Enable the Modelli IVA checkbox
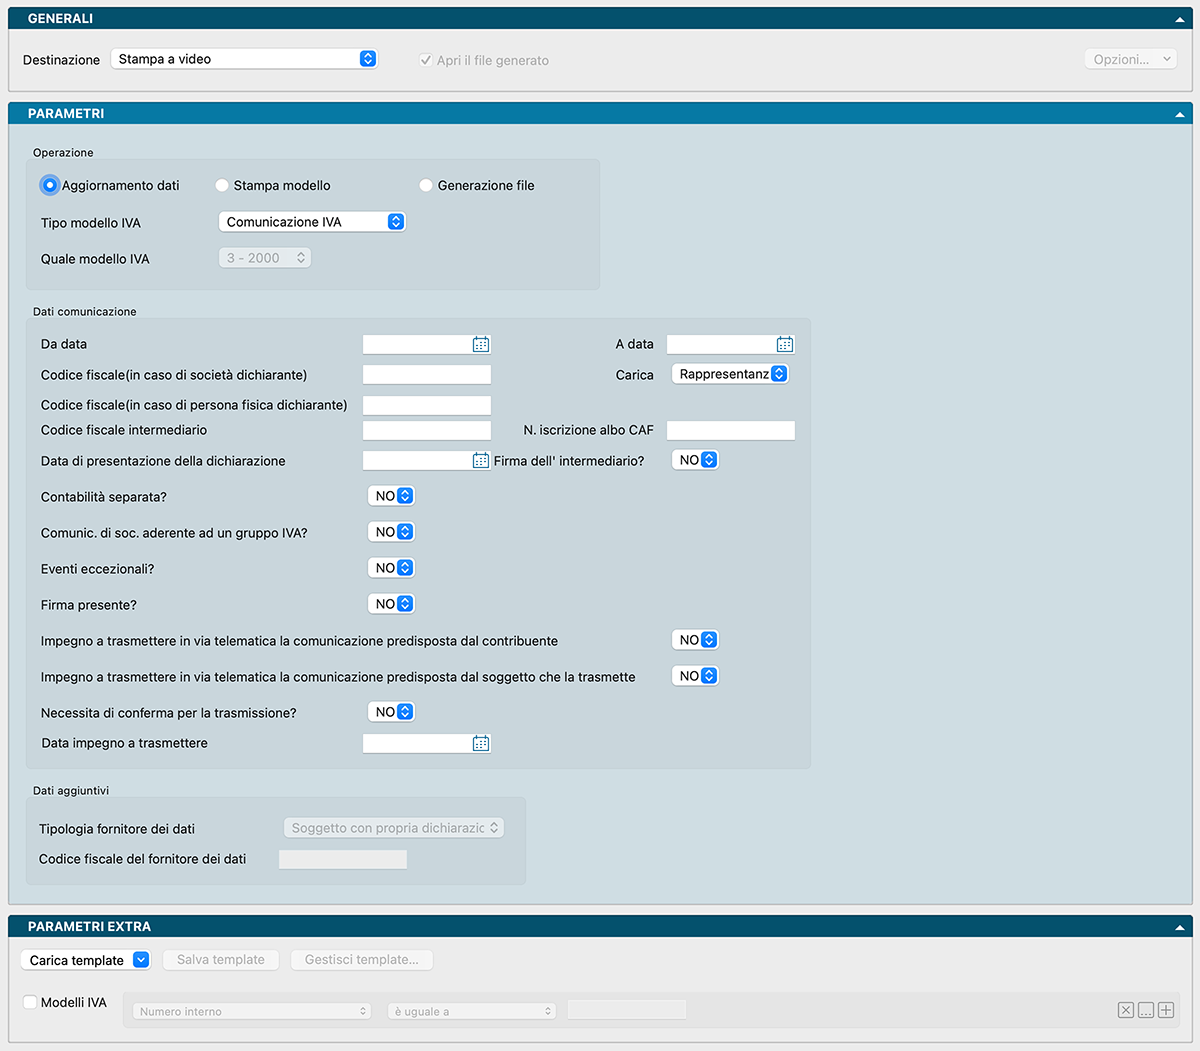Image resolution: width=1200 pixels, height=1051 pixels. pyautogui.click(x=30, y=1002)
